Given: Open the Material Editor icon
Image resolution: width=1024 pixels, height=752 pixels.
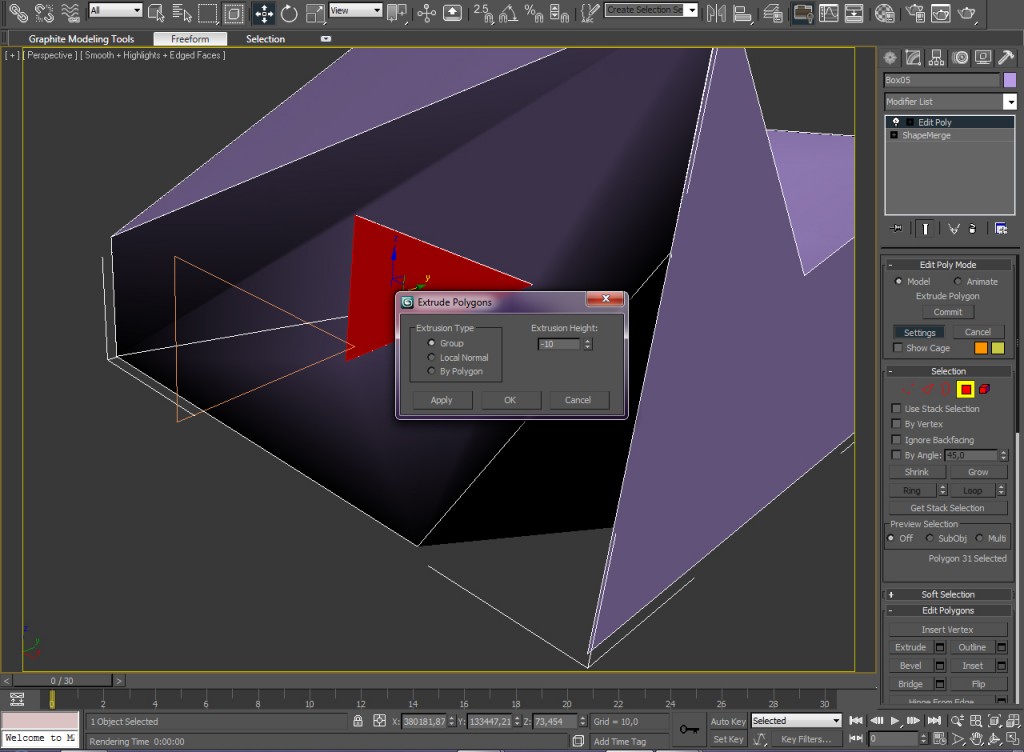Looking at the screenshot, I should click(884, 12).
